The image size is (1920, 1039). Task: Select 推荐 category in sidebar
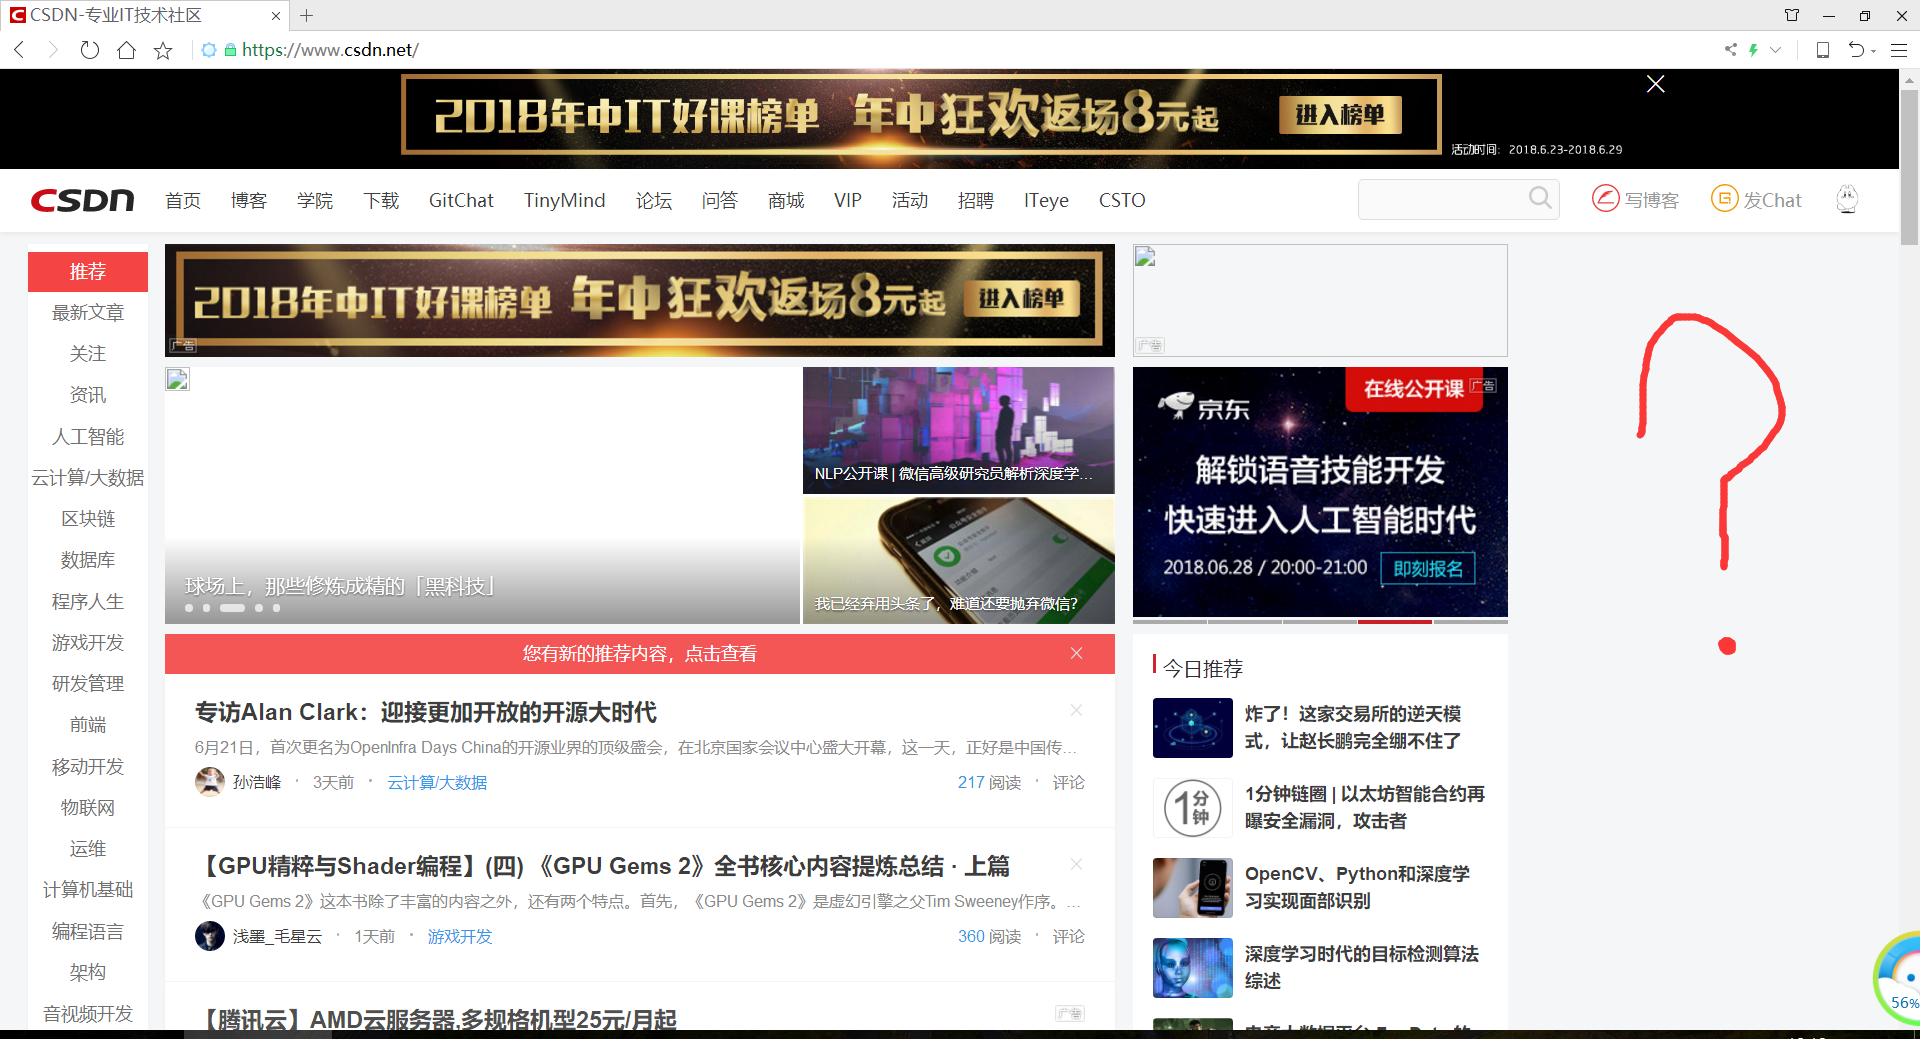tap(88, 272)
